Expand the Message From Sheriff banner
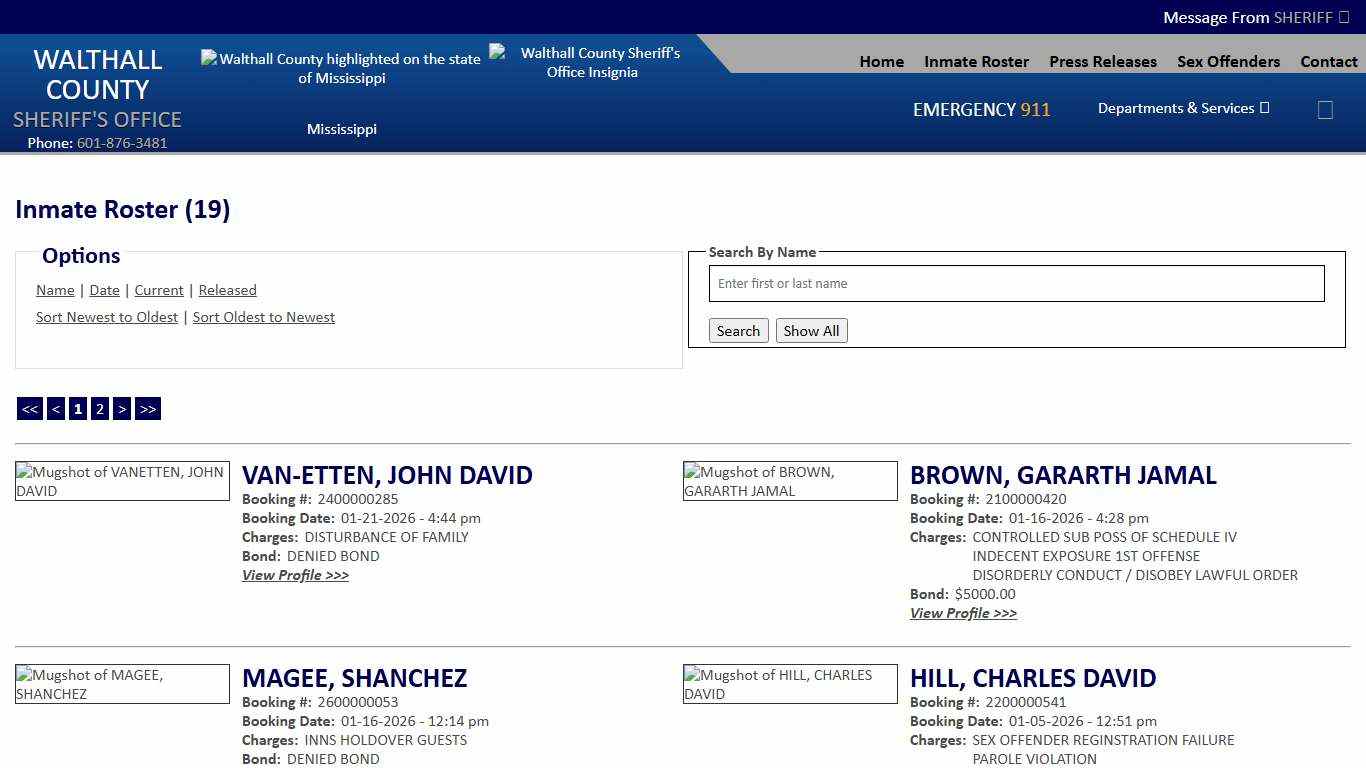The height and width of the screenshot is (768, 1366). [1256, 17]
